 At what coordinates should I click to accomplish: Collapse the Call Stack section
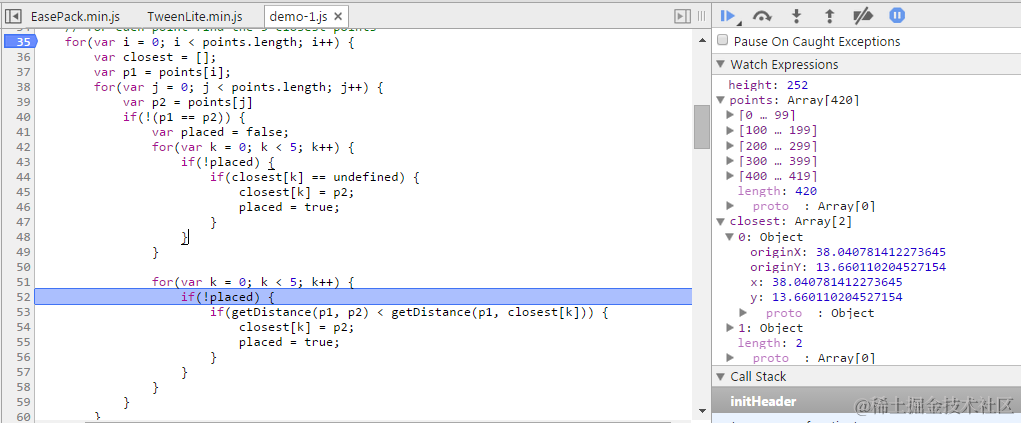click(720, 377)
